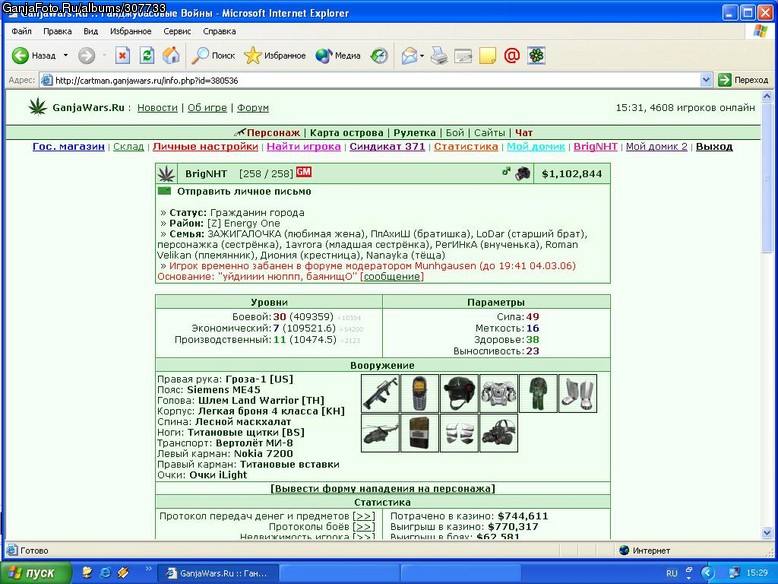The height and width of the screenshot is (584, 778).
Task: Click the Refresh page toolbar icon
Action: click(147, 55)
